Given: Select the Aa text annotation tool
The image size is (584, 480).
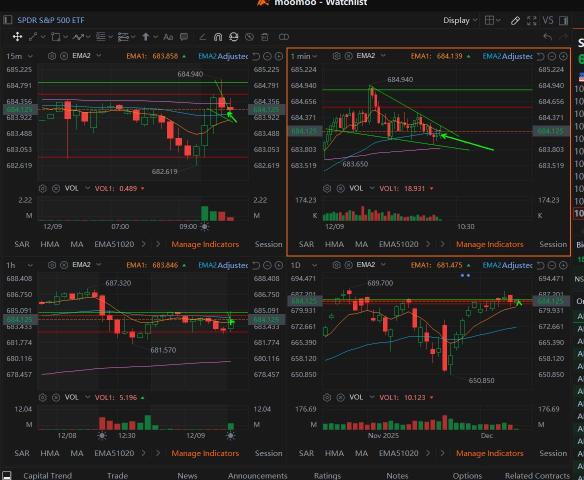Looking at the screenshot, I should pos(168,37).
